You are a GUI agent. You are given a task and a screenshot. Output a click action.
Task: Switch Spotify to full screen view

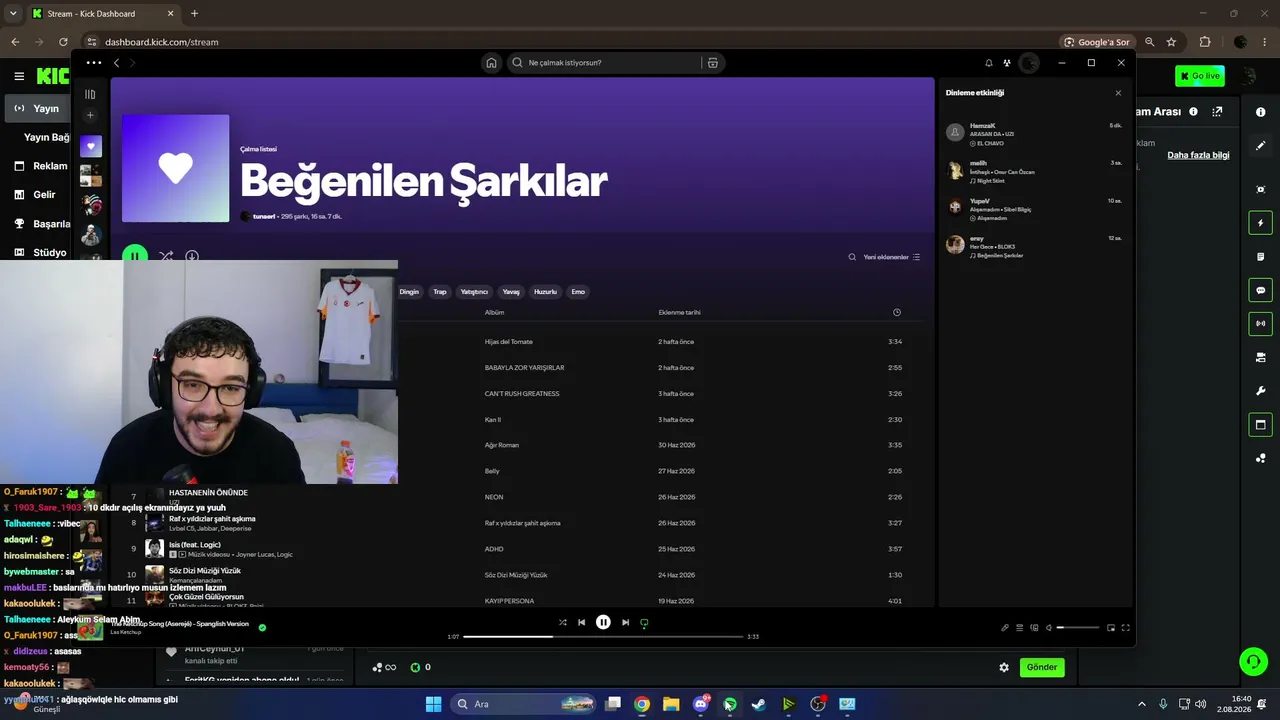(x=1125, y=628)
